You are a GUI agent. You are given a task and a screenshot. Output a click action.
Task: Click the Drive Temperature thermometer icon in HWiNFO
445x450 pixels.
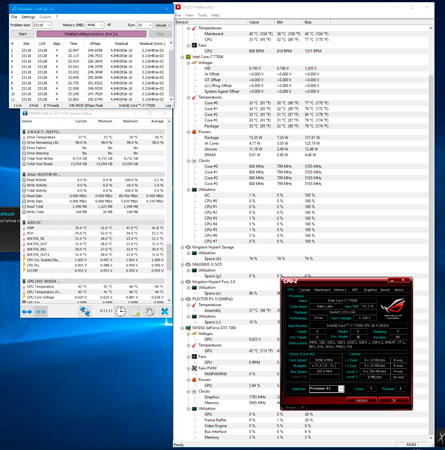click(24, 137)
